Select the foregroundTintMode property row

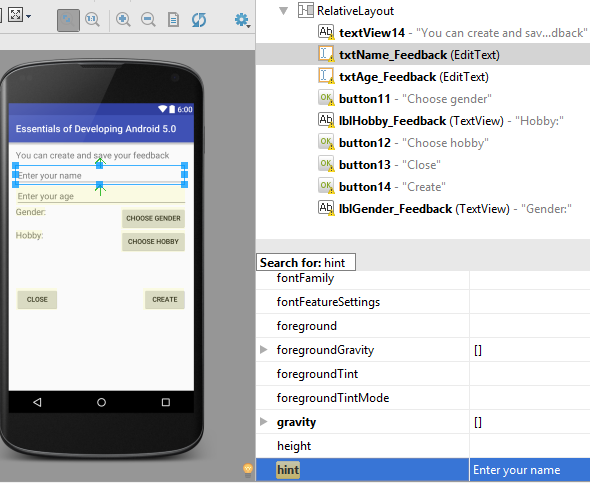423,398
